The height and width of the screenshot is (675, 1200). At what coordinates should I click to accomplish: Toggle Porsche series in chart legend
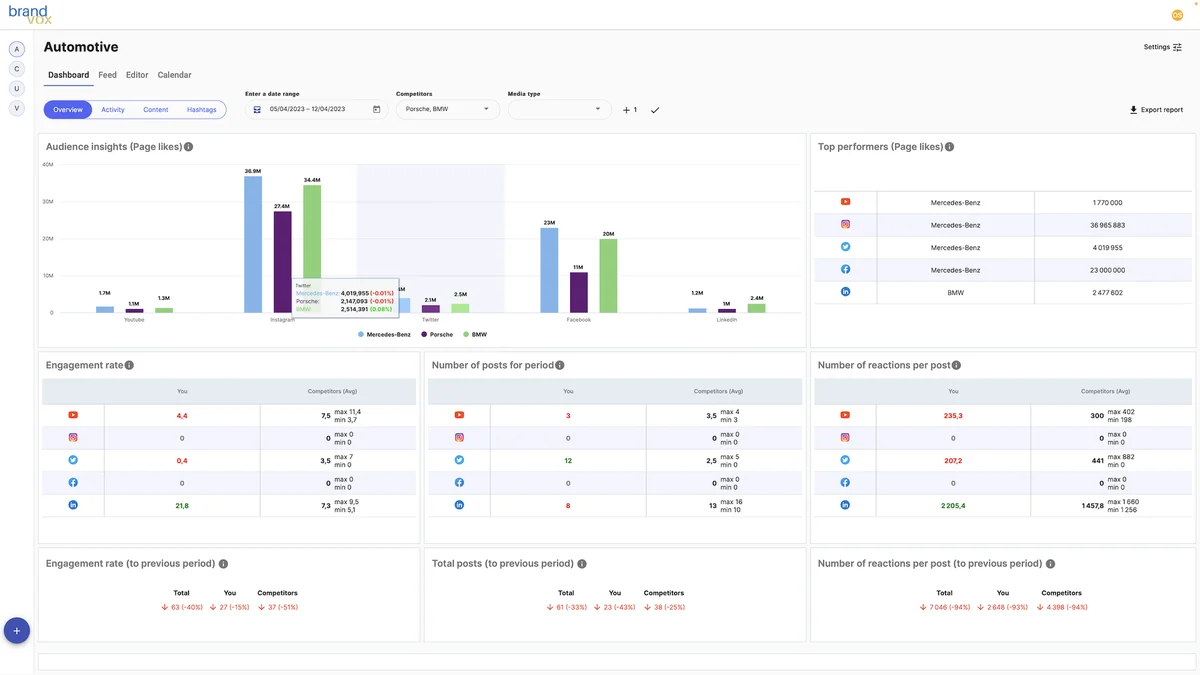tap(437, 334)
